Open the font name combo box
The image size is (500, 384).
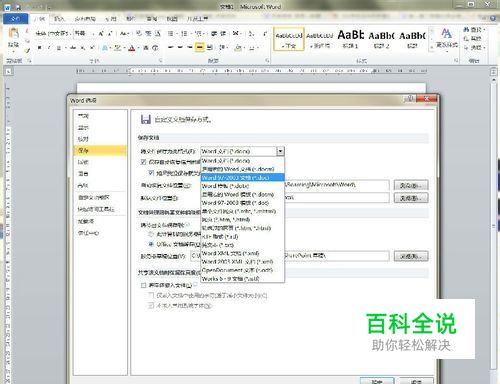(x=53, y=33)
